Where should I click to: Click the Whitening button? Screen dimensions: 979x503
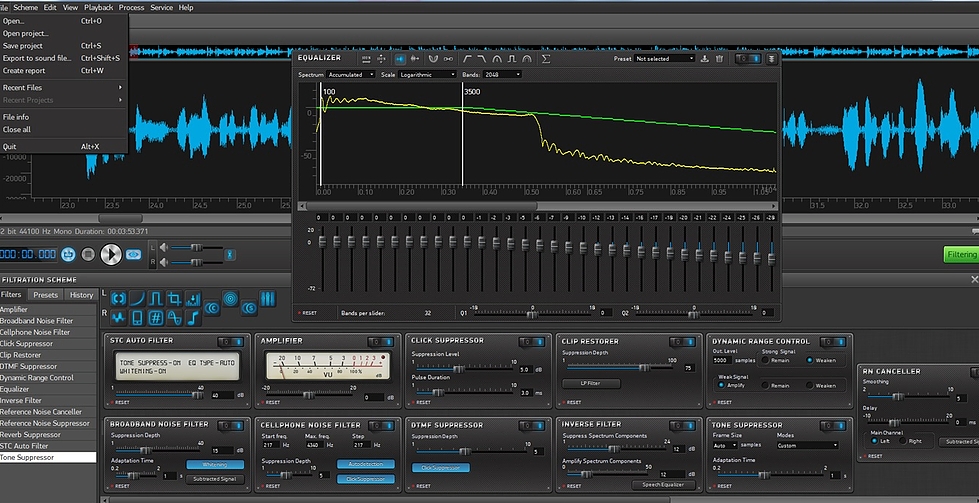pyautogui.click(x=215, y=465)
